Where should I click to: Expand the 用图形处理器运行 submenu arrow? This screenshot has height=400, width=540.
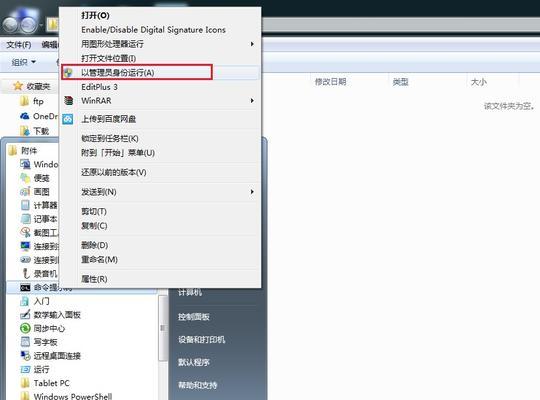[x=252, y=44]
